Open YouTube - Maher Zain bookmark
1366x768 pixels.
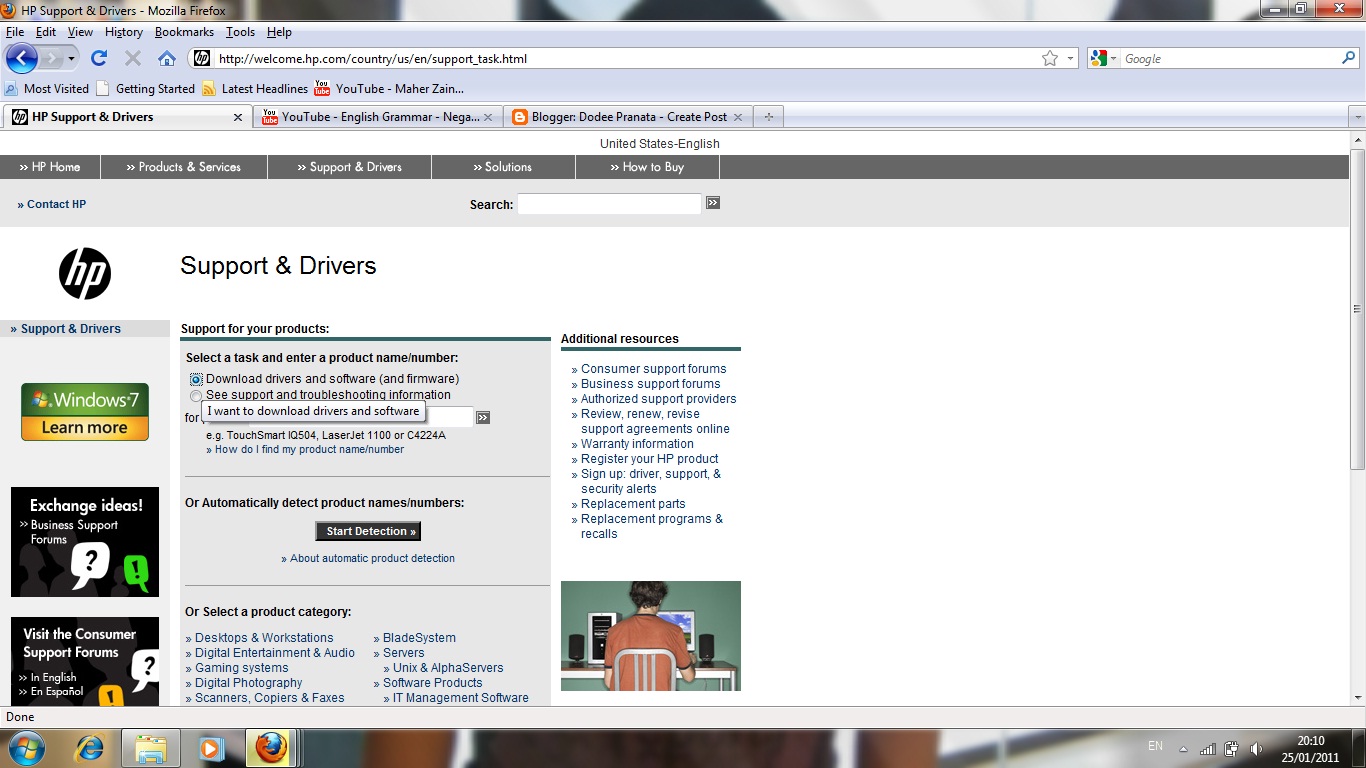coord(389,89)
